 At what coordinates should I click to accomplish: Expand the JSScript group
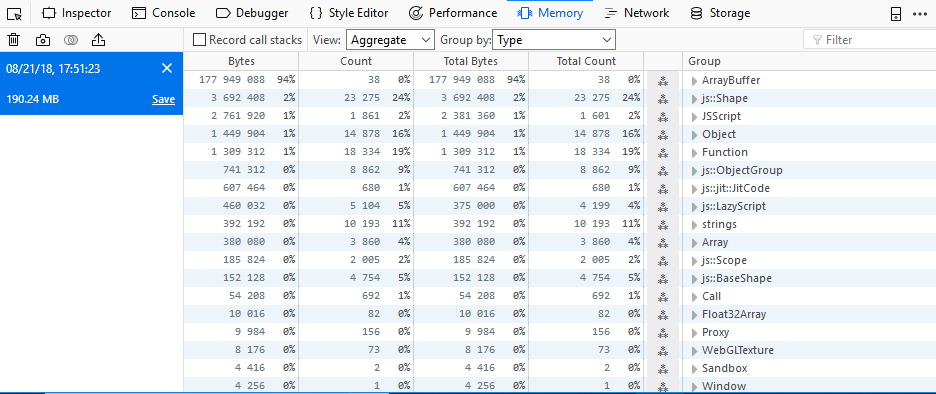click(694, 116)
